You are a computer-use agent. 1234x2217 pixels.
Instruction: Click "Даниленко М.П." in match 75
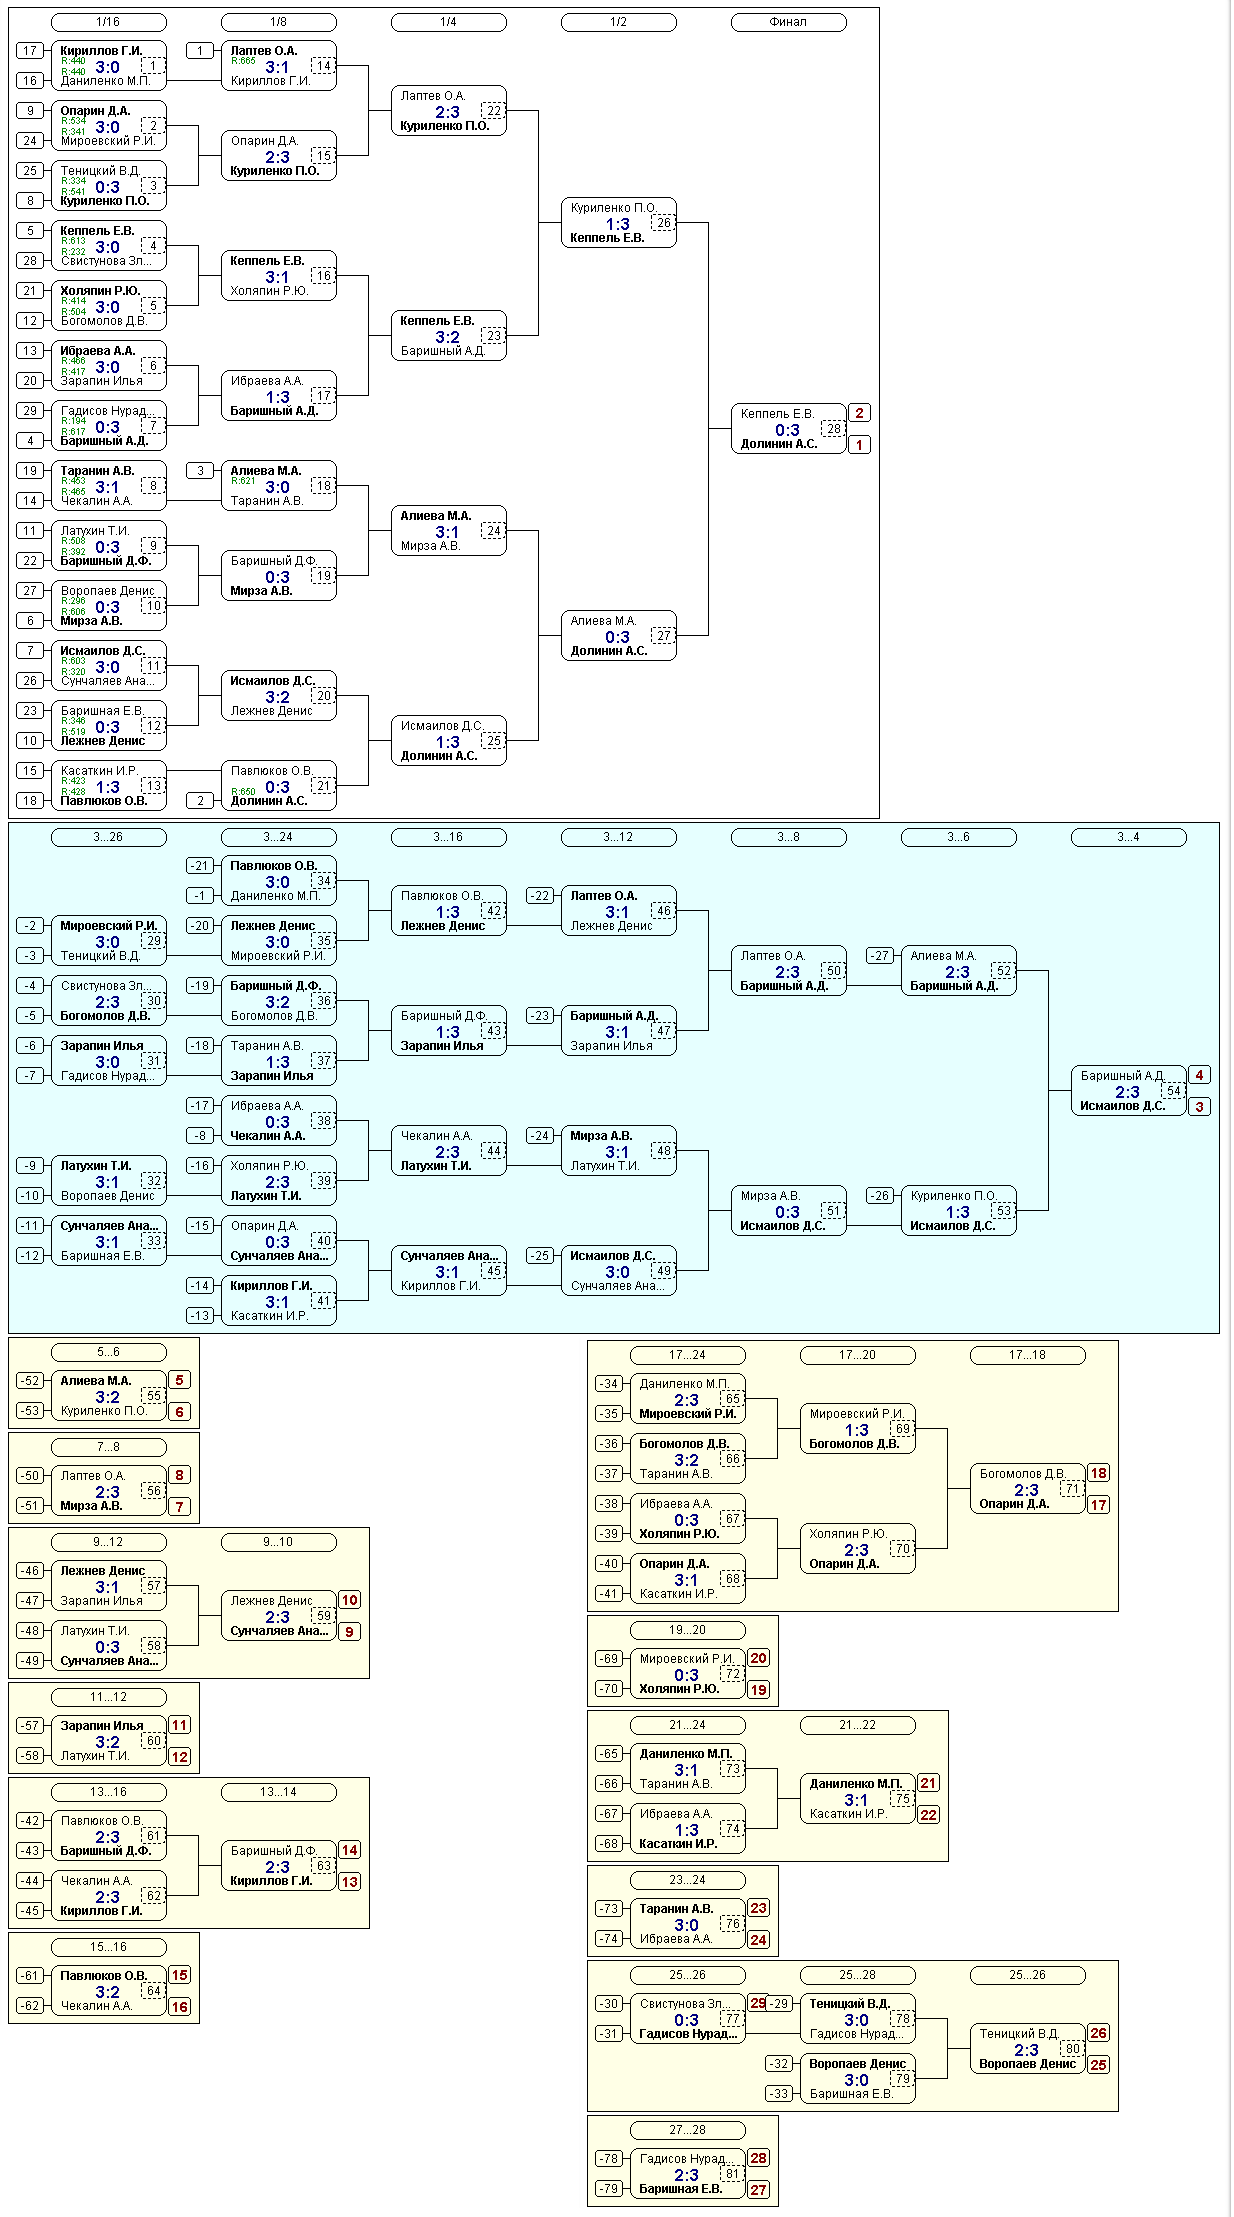point(855,1784)
